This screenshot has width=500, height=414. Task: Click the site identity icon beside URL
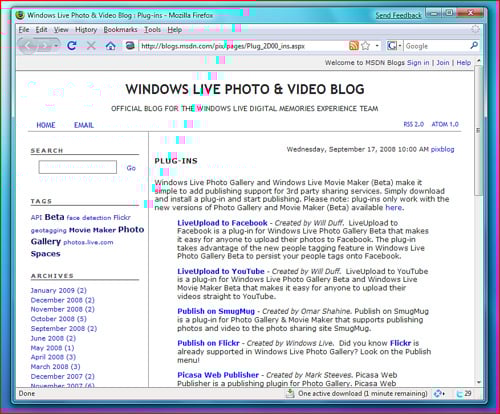tap(130, 46)
